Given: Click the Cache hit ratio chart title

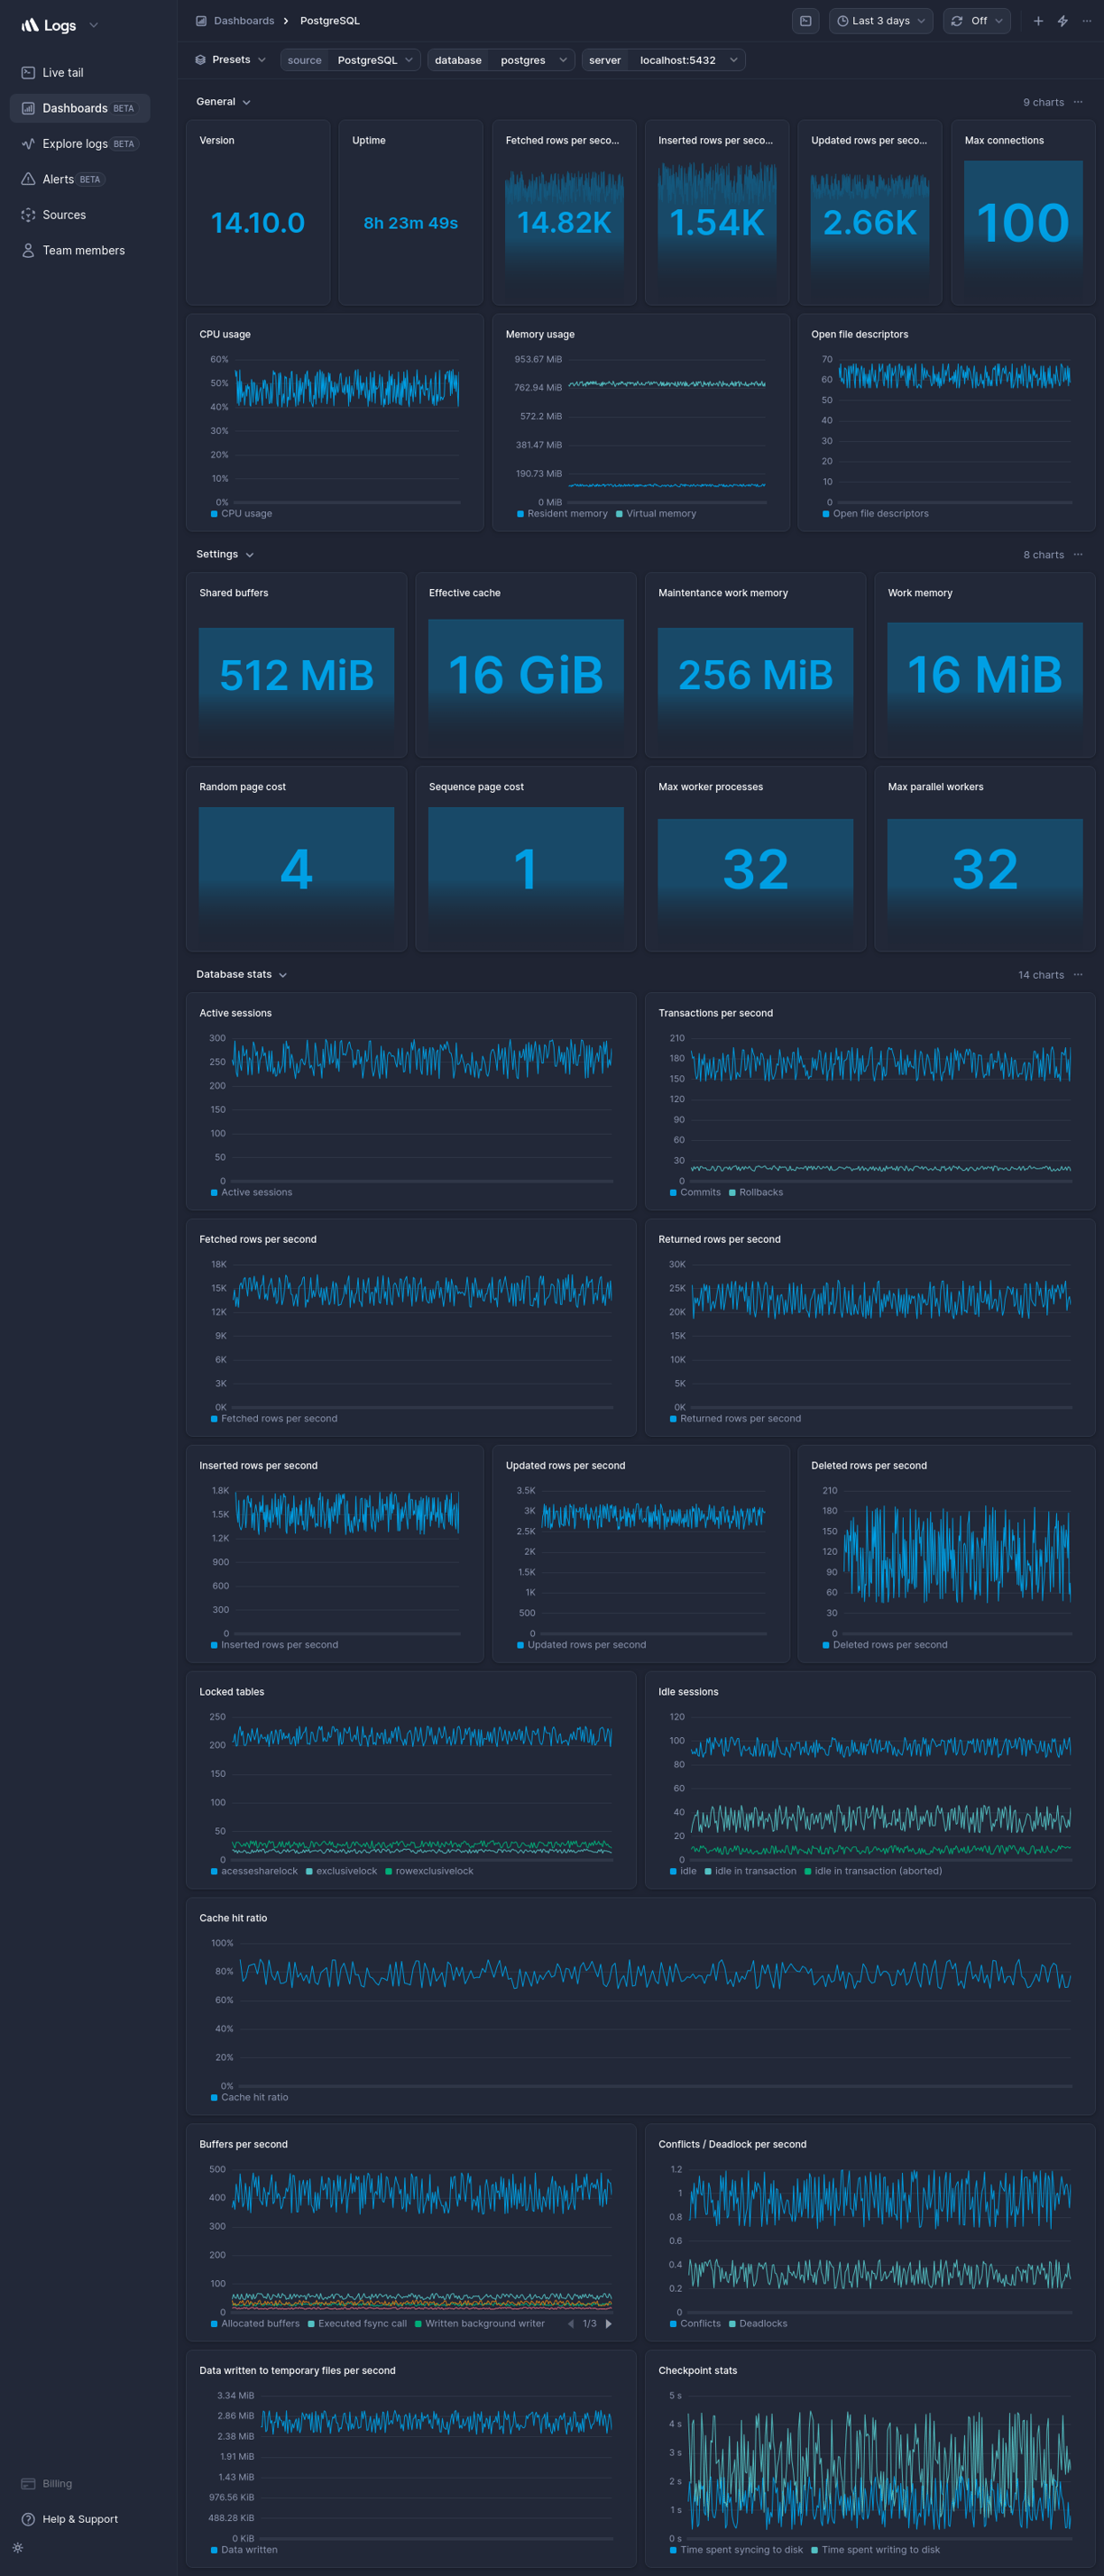Looking at the screenshot, I should coord(233,1918).
